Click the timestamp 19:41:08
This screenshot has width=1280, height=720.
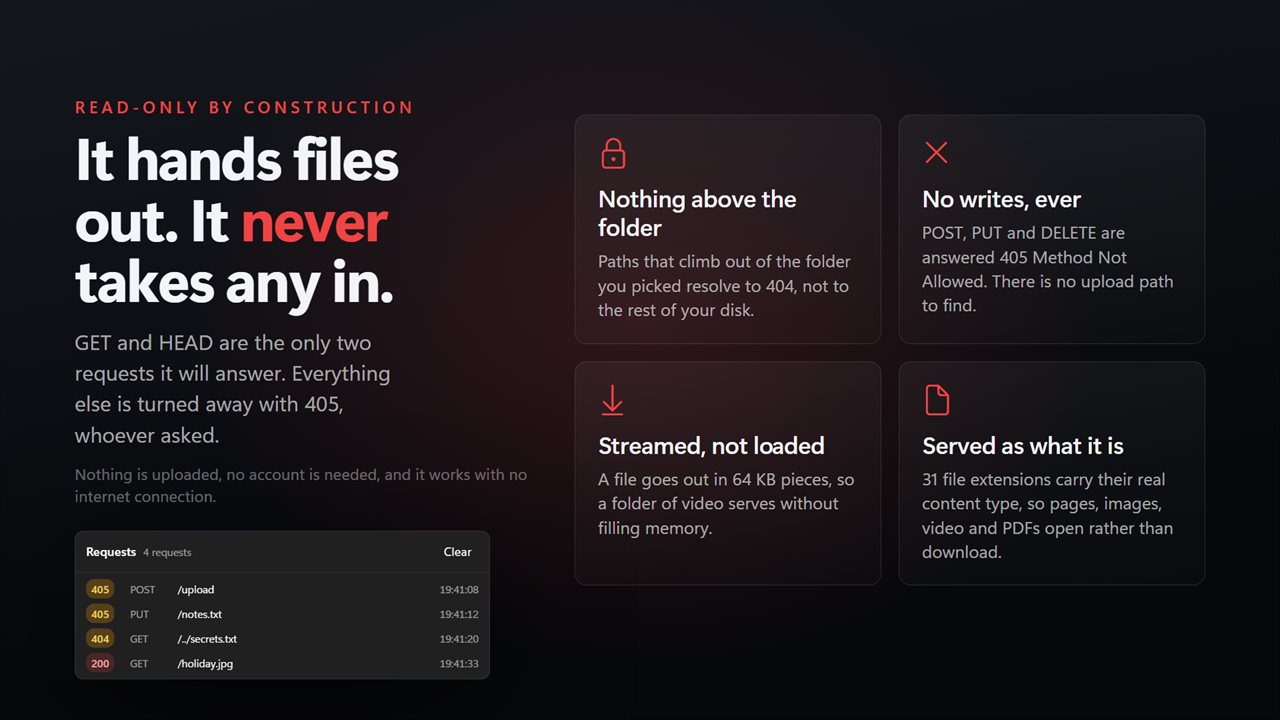(x=459, y=590)
